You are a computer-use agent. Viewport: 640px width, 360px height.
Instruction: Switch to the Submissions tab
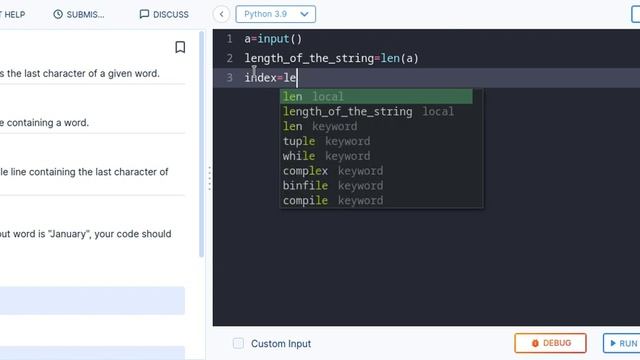79,14
